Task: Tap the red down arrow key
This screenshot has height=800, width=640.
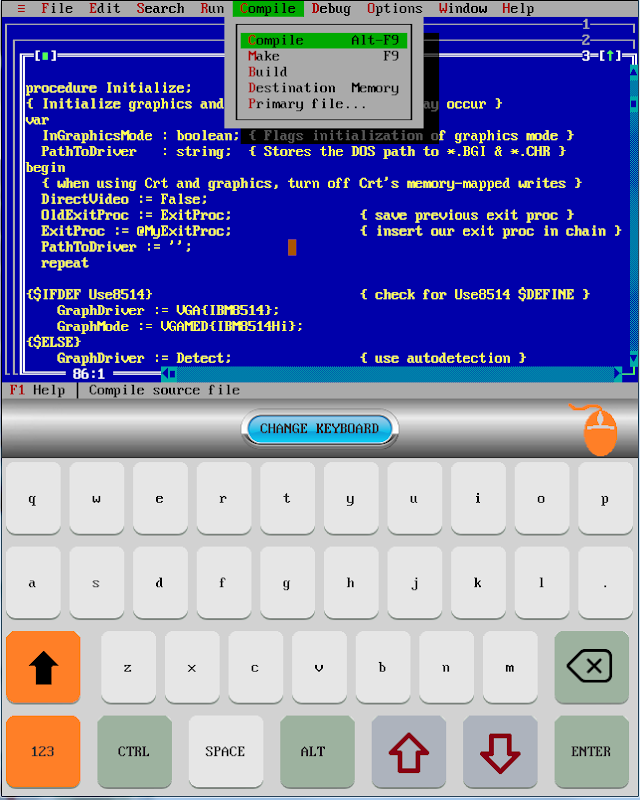Action: click(x=500, y=752)
